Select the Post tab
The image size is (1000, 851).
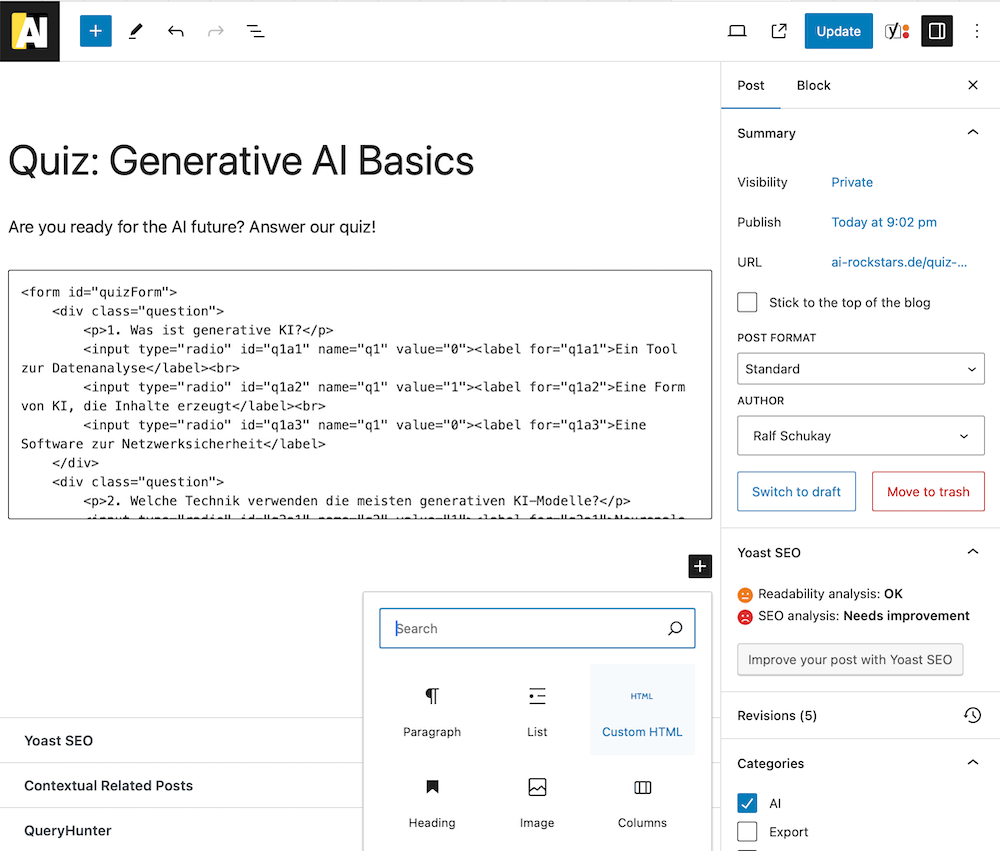[751, 86]
